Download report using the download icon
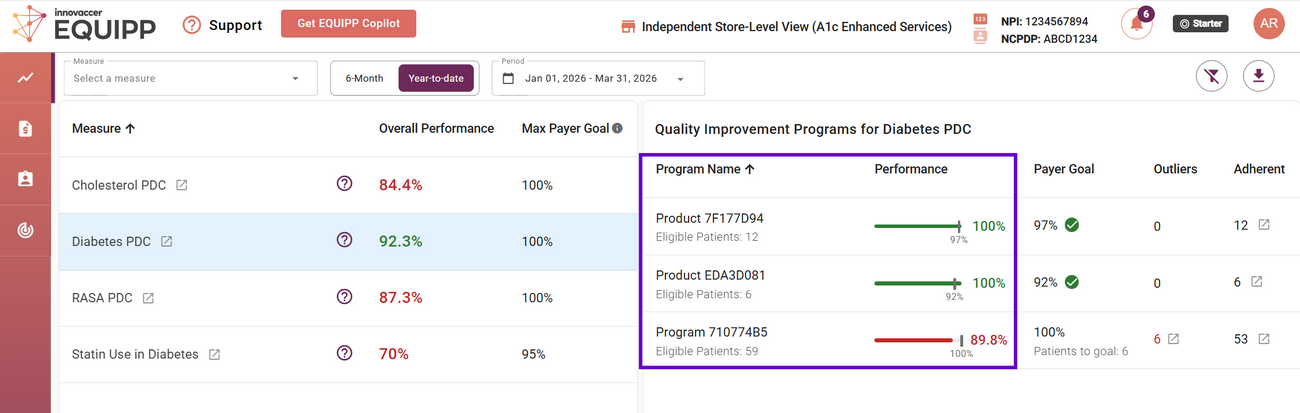The height and width of the screenshot is (413, 1300). click(1258, 76)
